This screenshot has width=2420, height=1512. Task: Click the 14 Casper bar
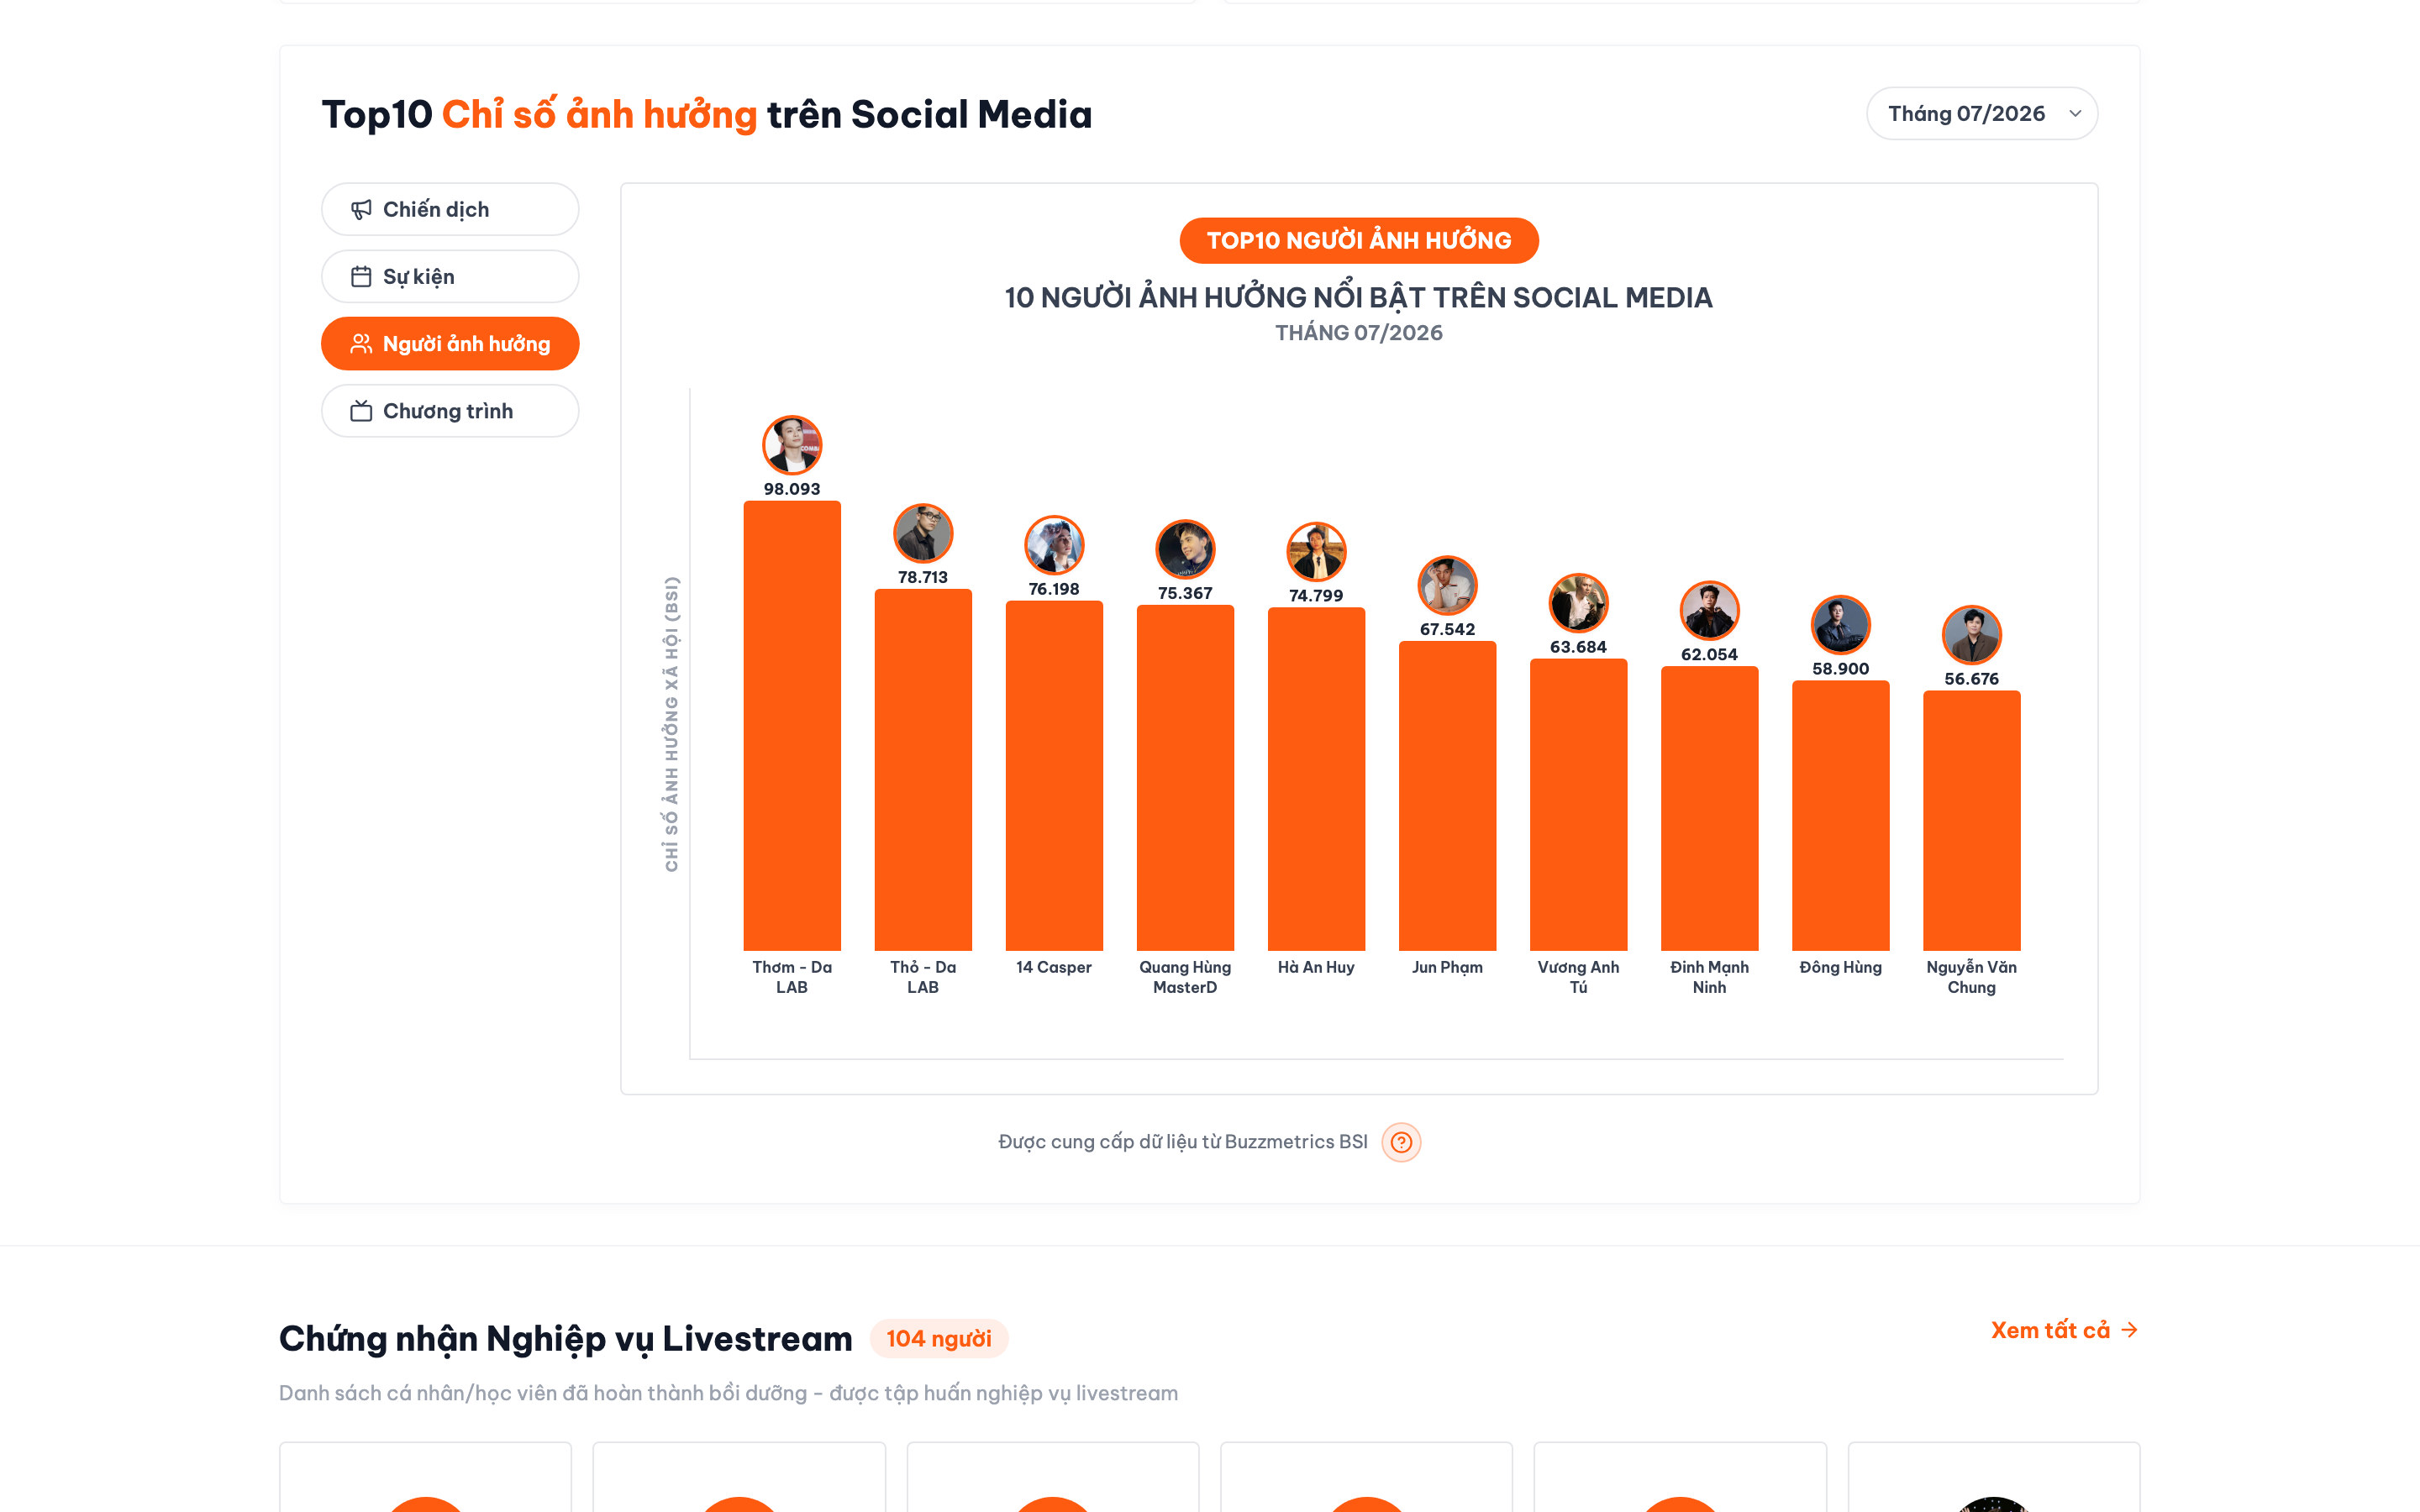[x=1054, y=776]
